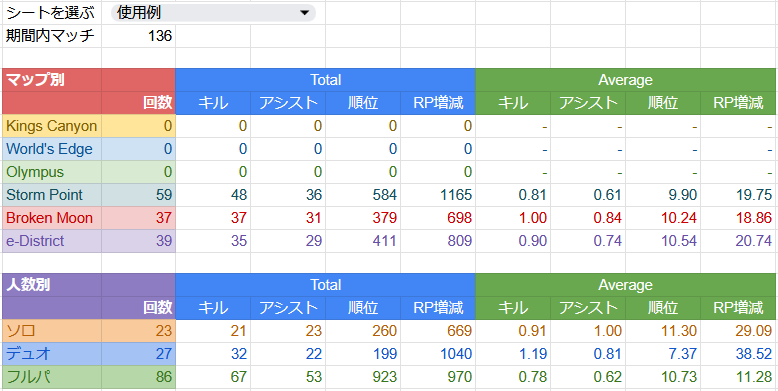Viewport: 778px width, 391px height.
Task: Select フルパ total rank 923
Action: pyautogui.click(x=363, y=377)
